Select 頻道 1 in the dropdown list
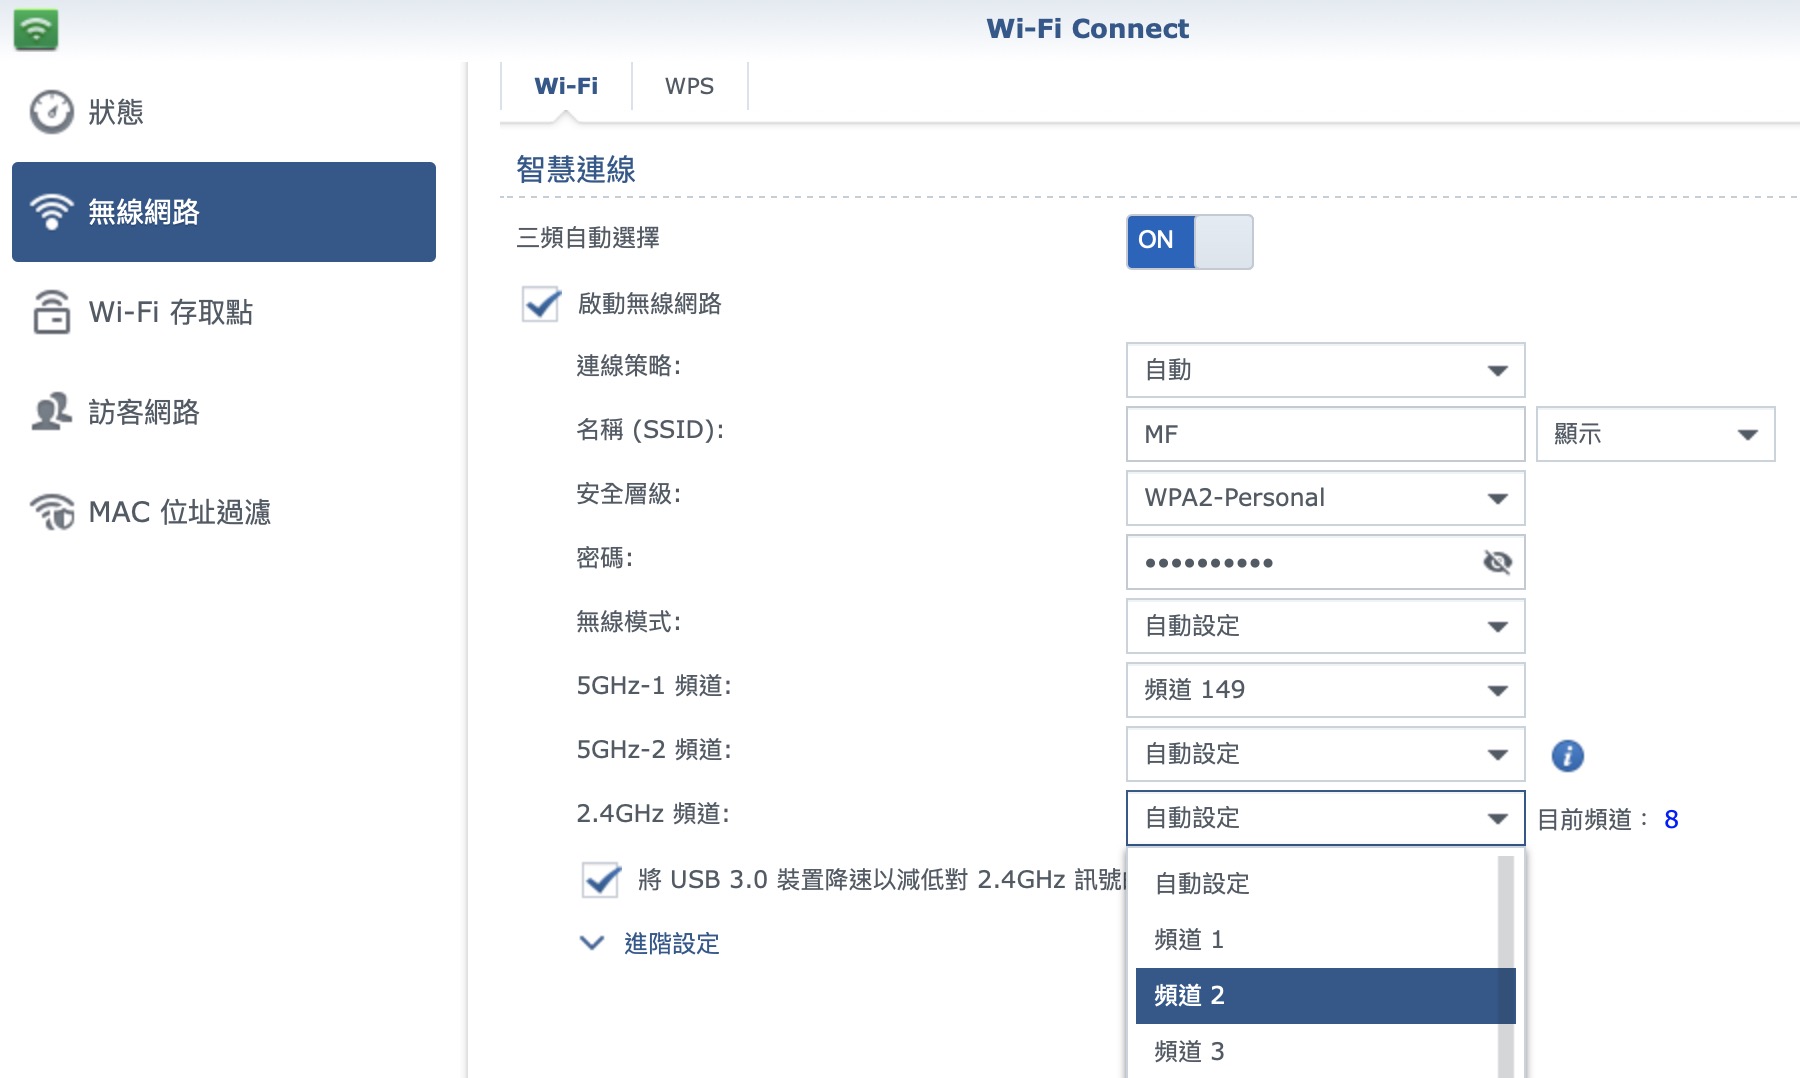This screenshot has height=1078, width=1800. 1314,939
